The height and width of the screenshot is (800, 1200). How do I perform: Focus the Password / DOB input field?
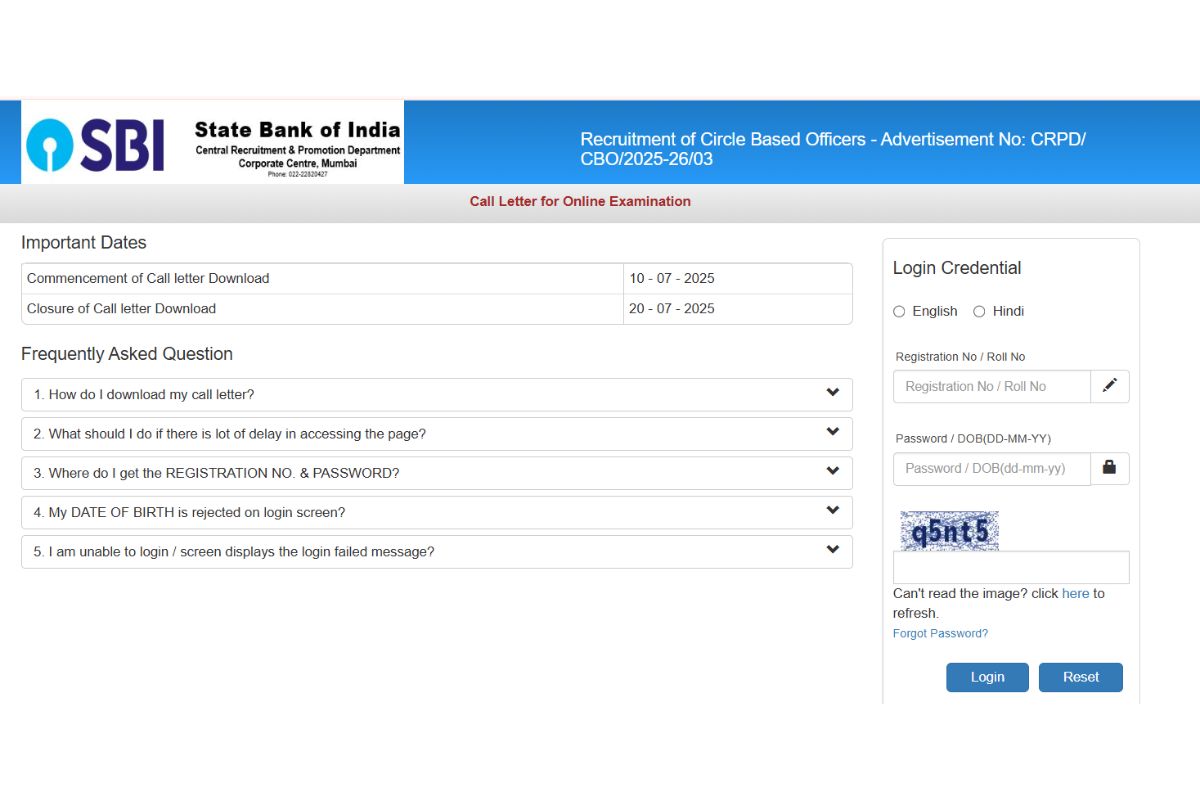pyautogui.click(x=992, y=468)
